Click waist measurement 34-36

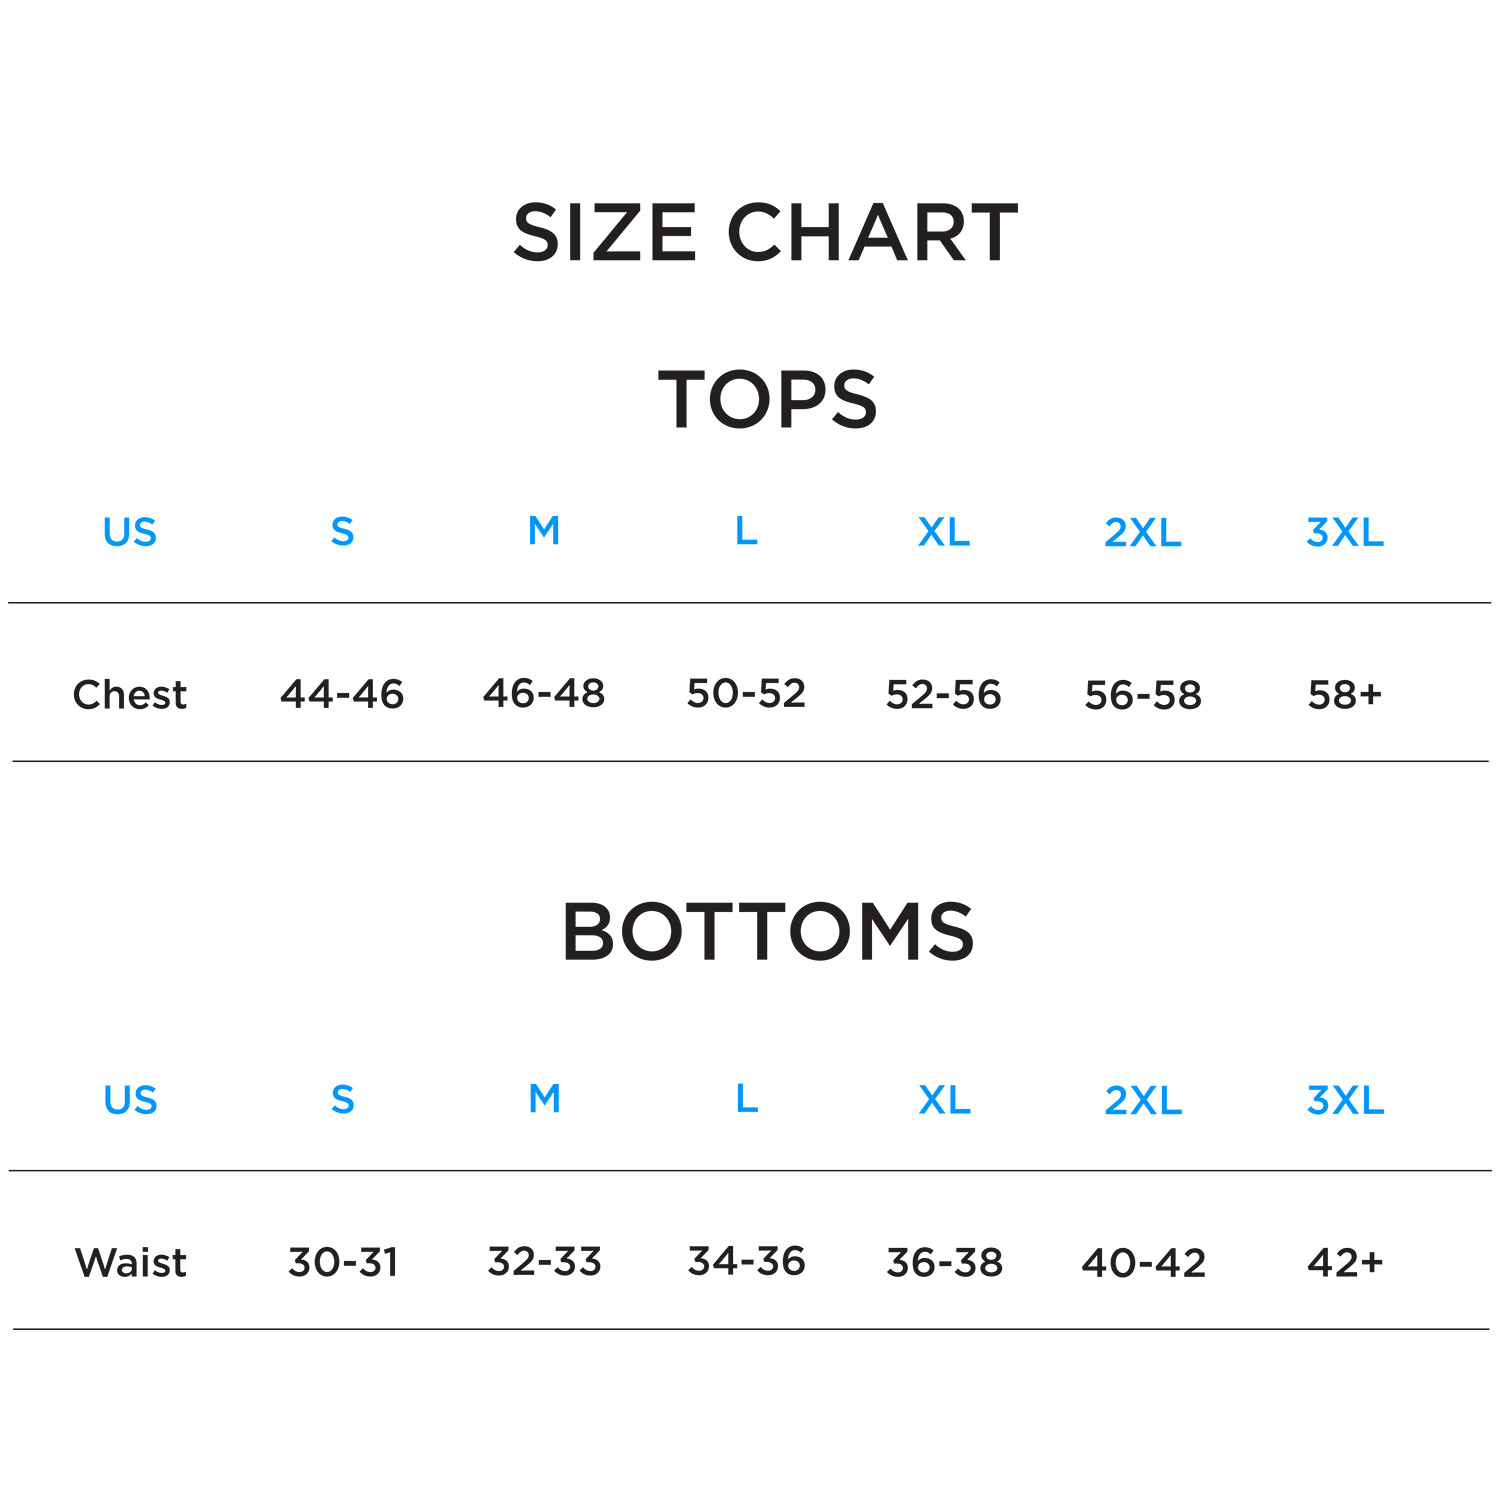pos(747,1261)
